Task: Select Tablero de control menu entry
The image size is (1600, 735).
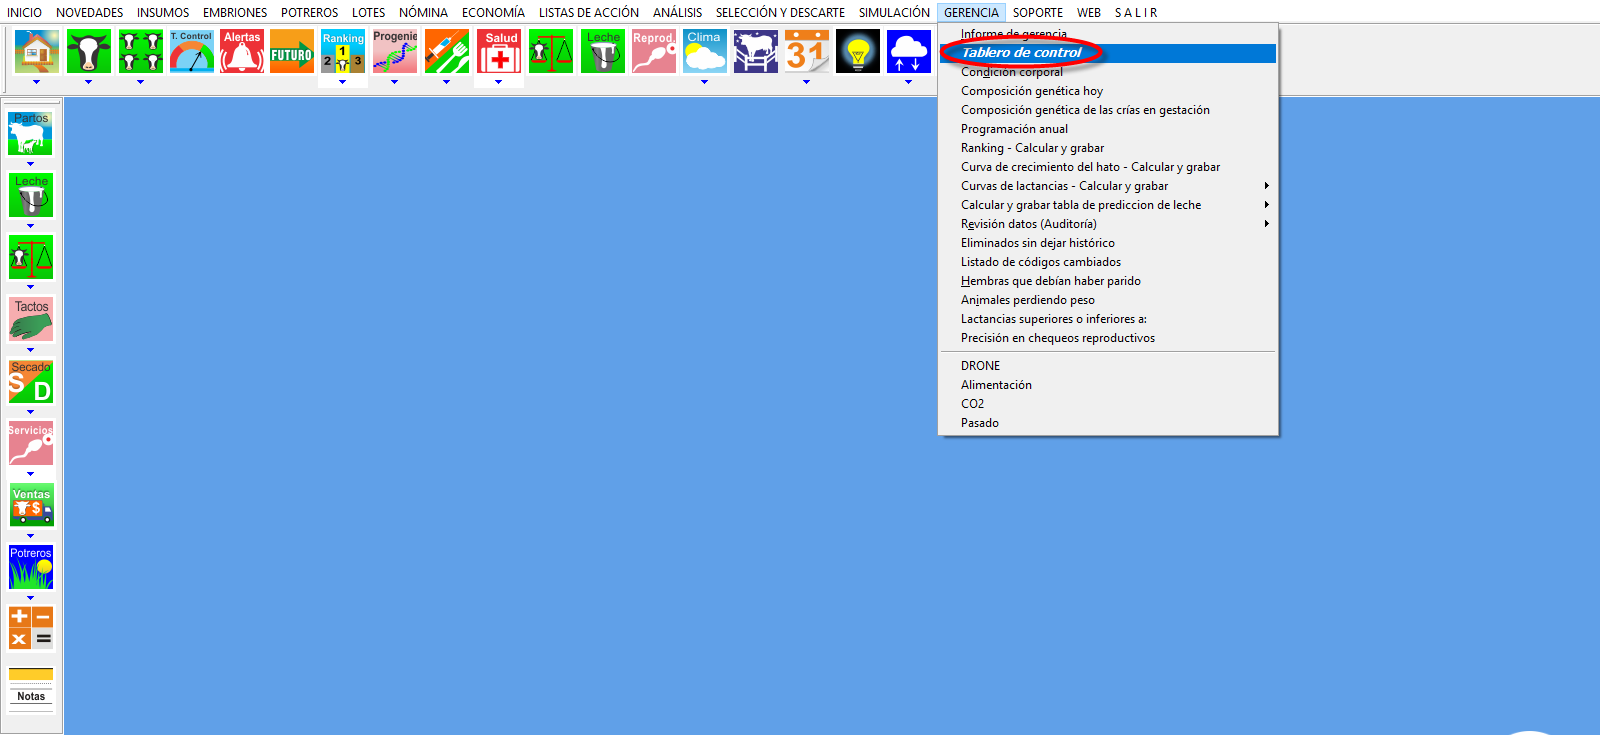Action: [1021, 53]
